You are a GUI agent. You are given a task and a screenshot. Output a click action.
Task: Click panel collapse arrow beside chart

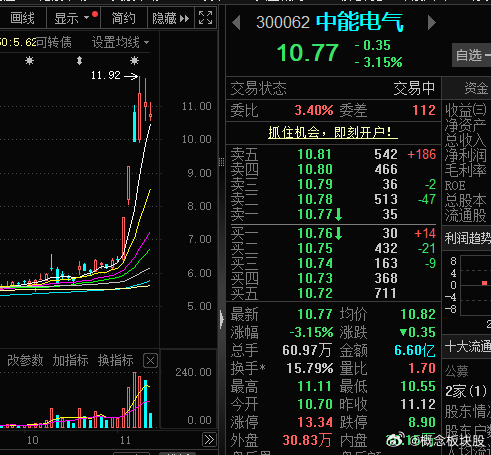(222, 319)
